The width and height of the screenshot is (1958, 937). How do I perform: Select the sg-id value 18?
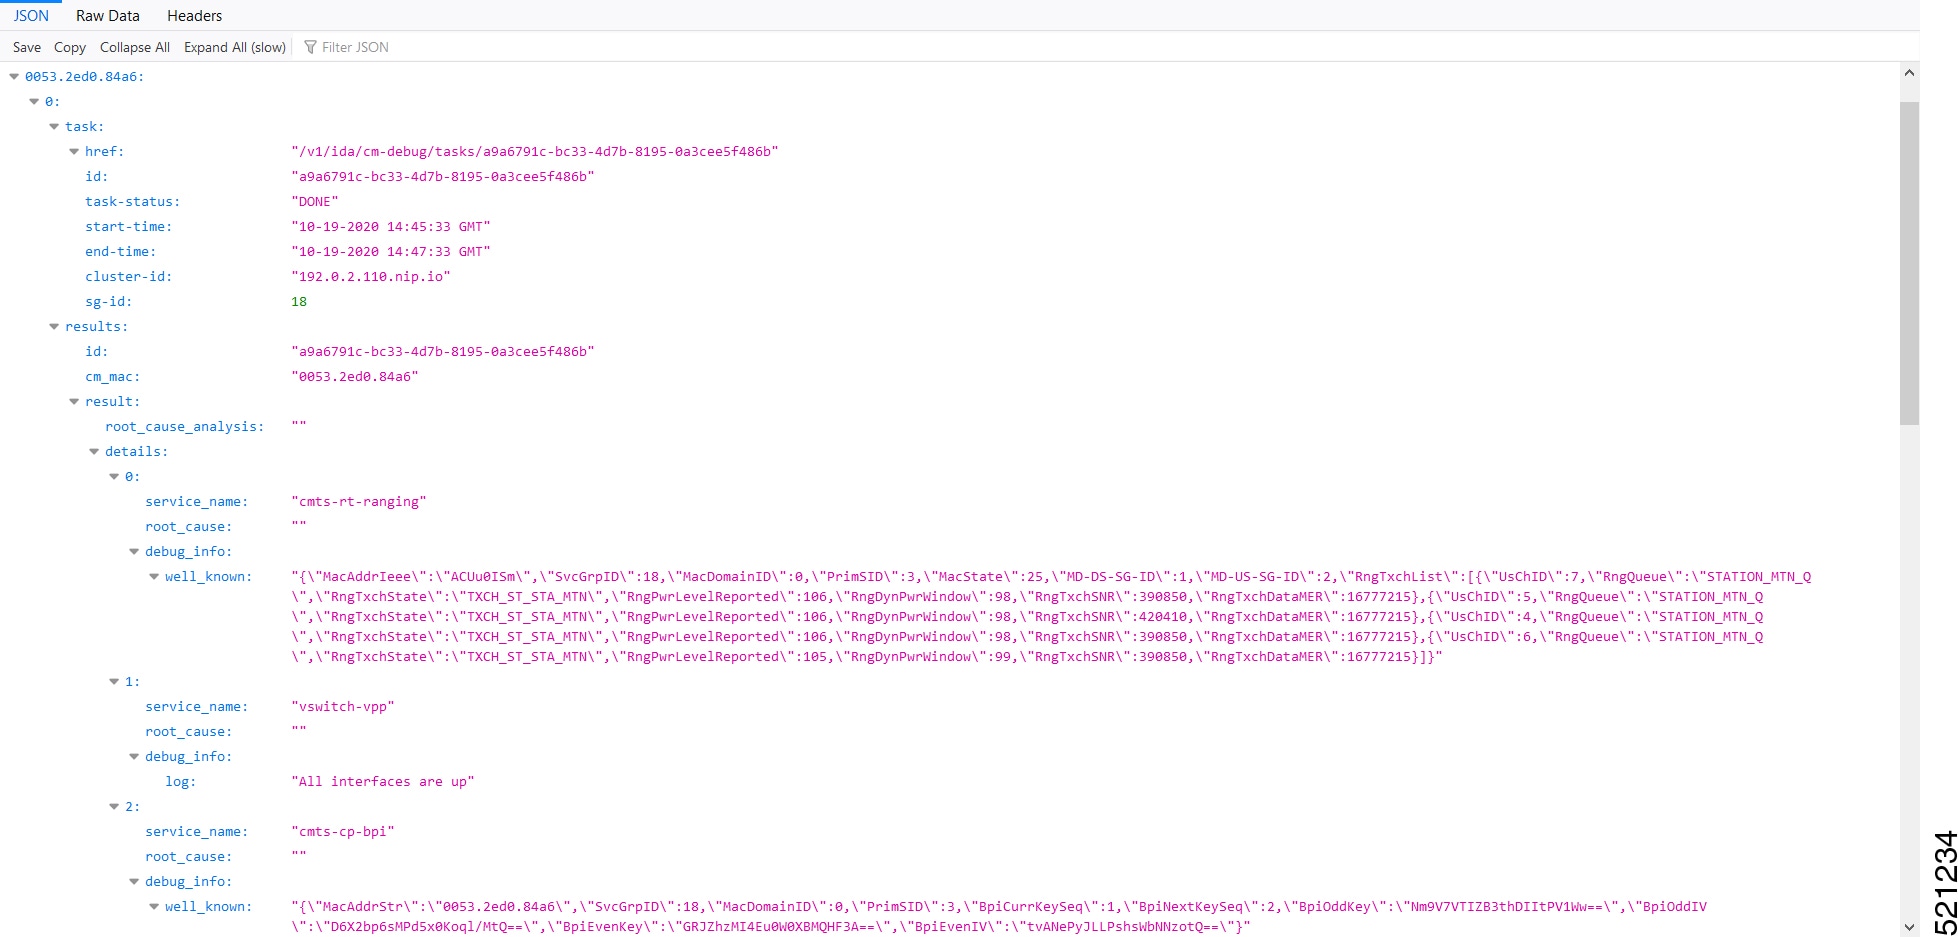[x=299, y=301]
